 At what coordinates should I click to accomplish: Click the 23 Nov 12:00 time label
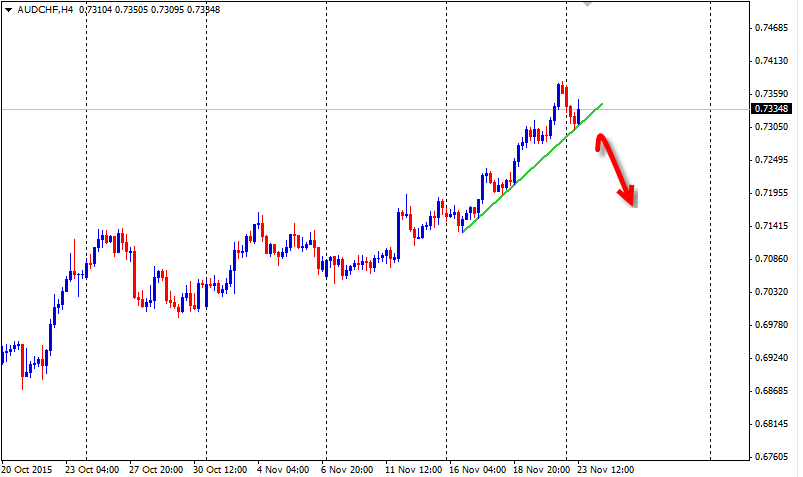[x=606, y=469]
